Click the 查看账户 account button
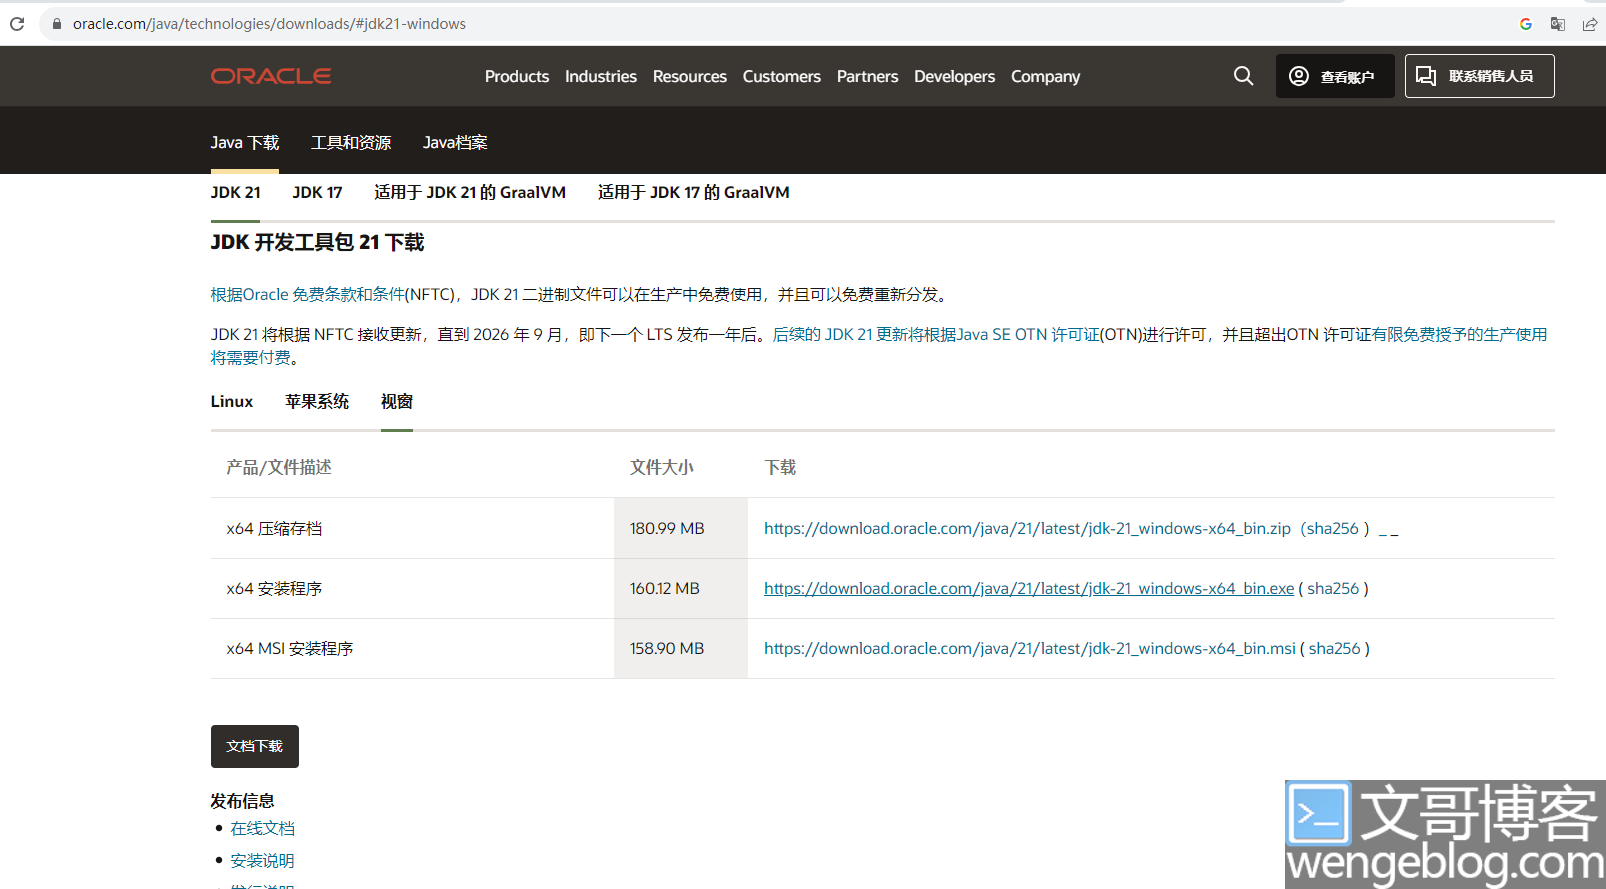Screen dimensions: 1606x889 [x=1335, y=76]
